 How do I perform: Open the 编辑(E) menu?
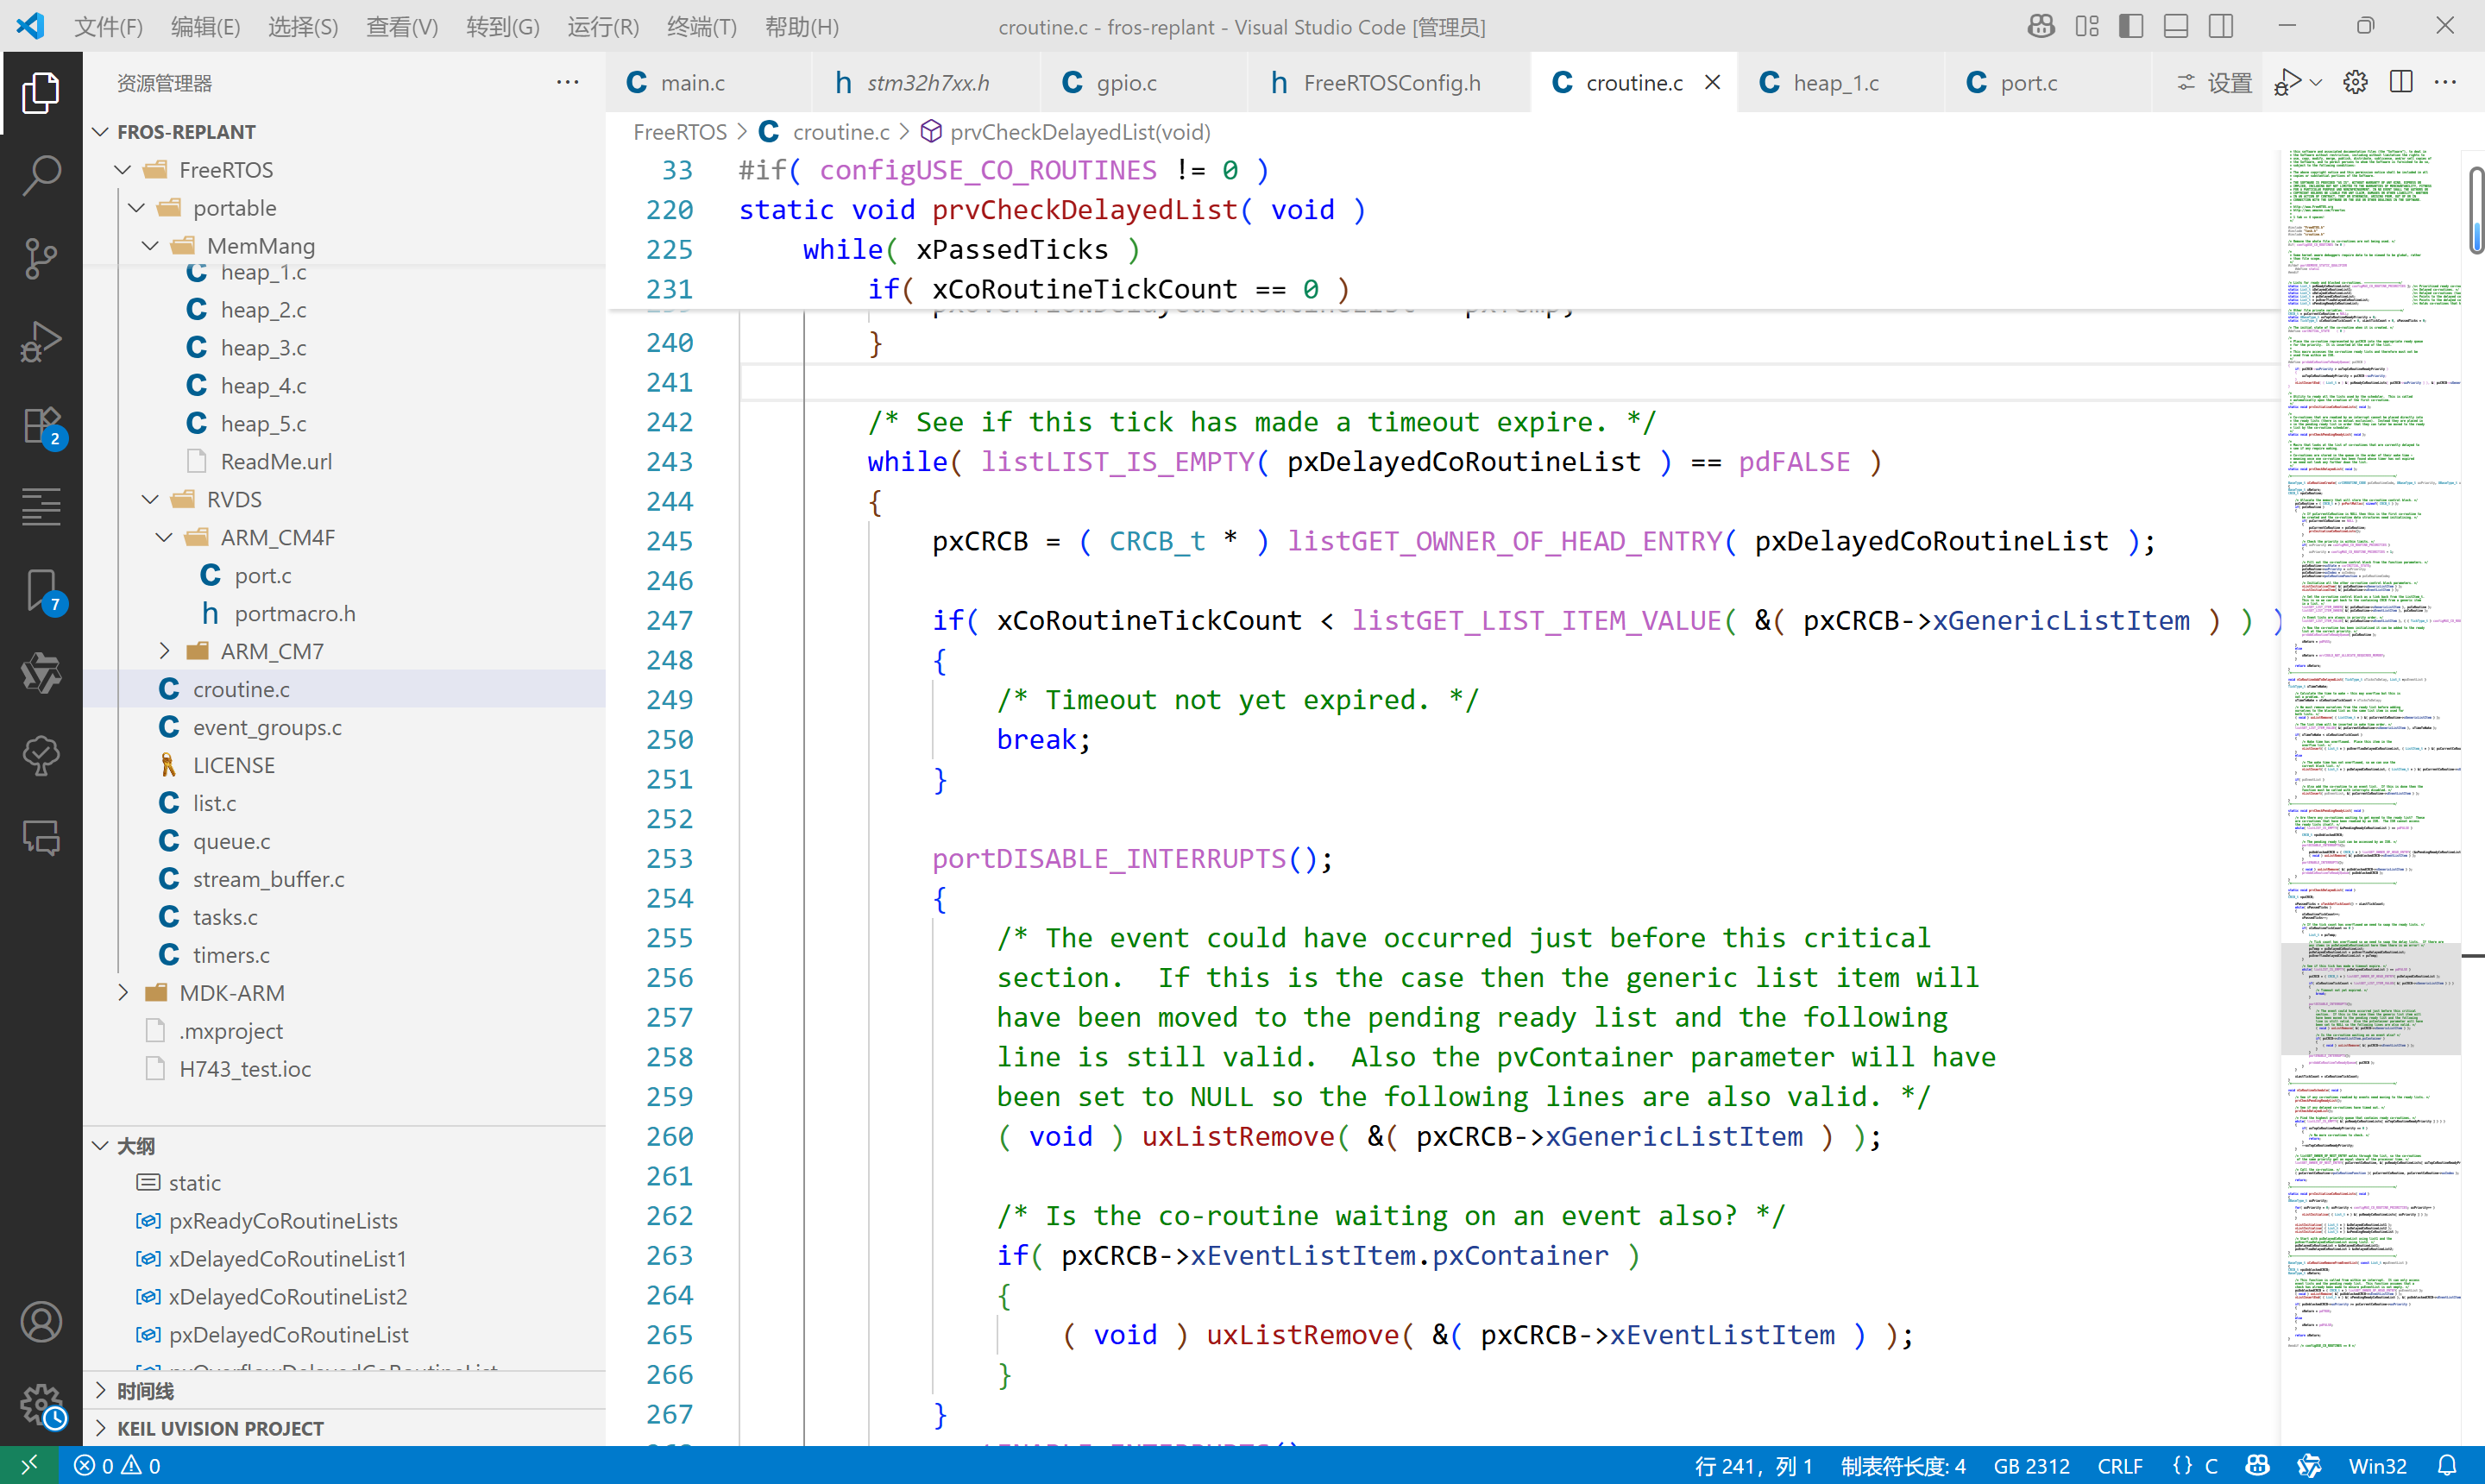pos(205,26)
